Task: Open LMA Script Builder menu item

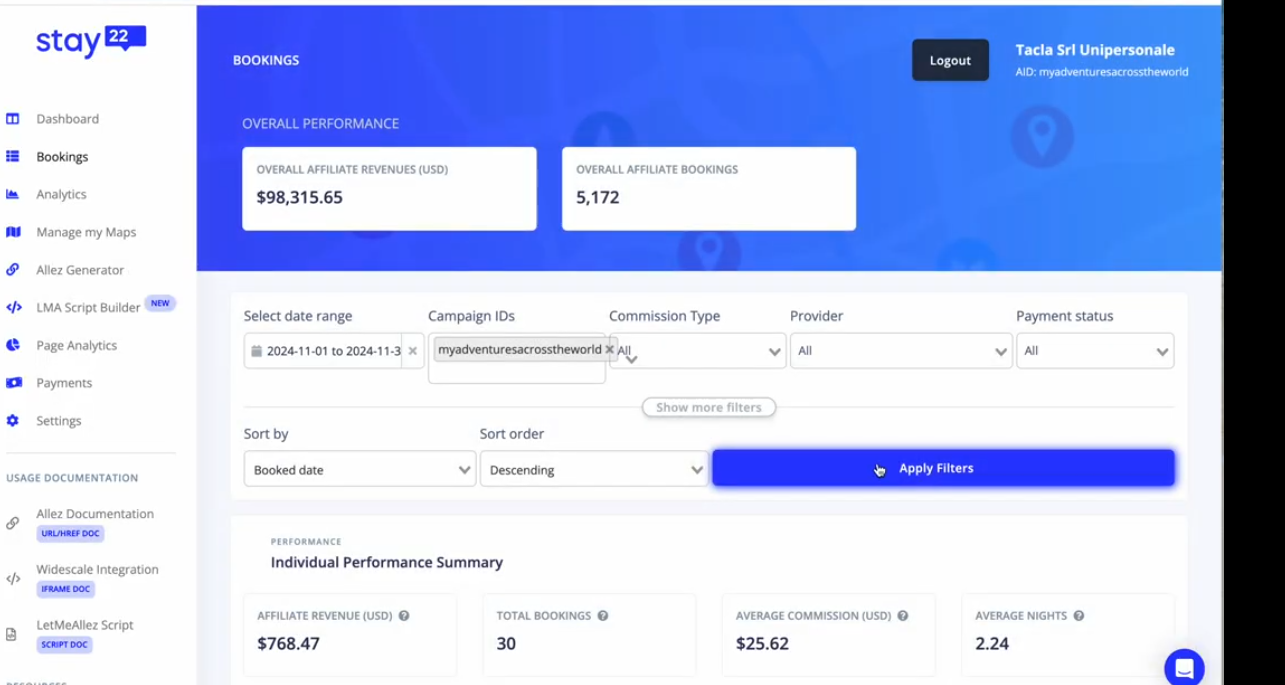Action: tap(88, 308)
